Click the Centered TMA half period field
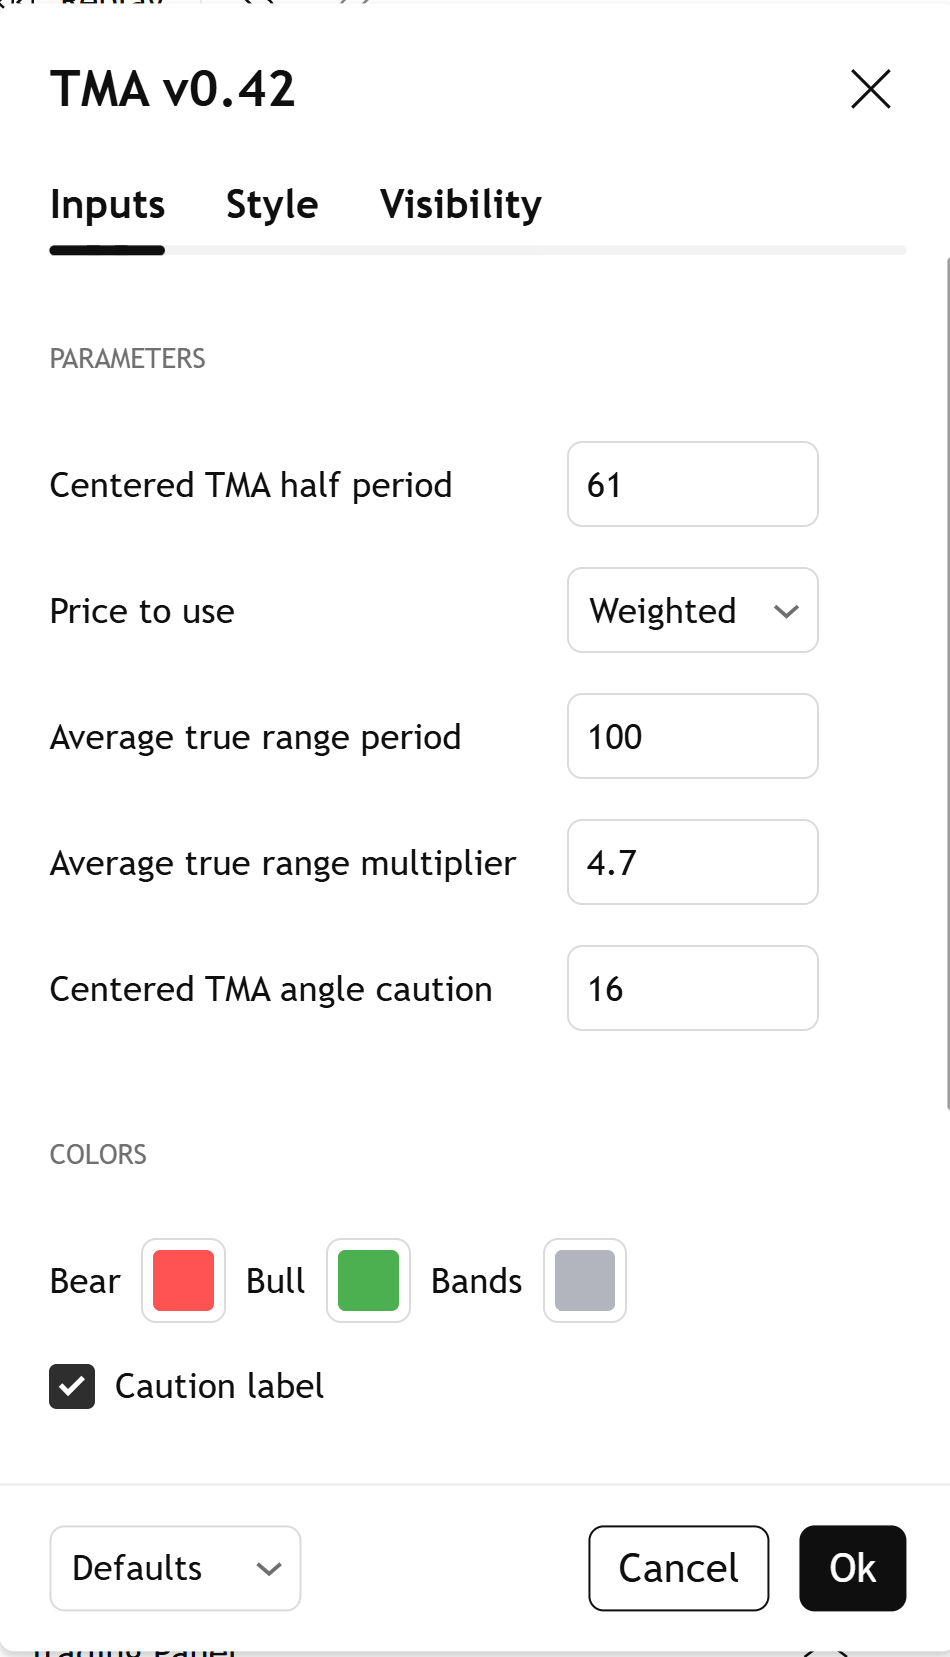 point(692,484)
